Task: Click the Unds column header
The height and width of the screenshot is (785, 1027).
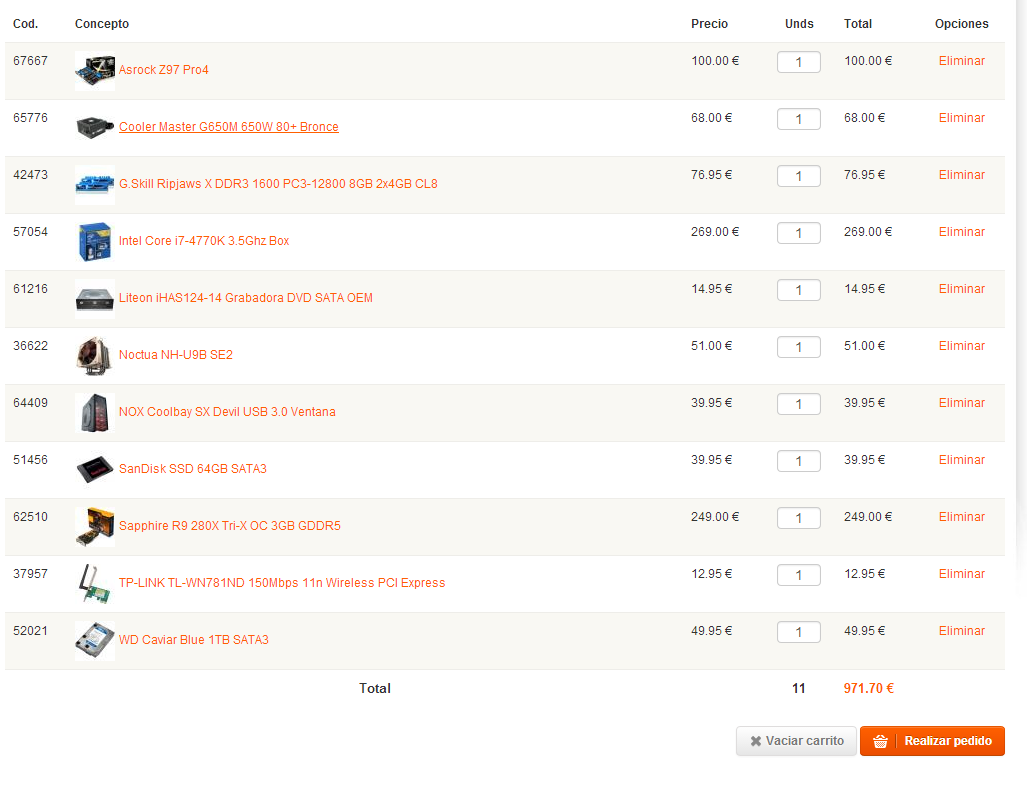Action: click(x=799, y=24)
